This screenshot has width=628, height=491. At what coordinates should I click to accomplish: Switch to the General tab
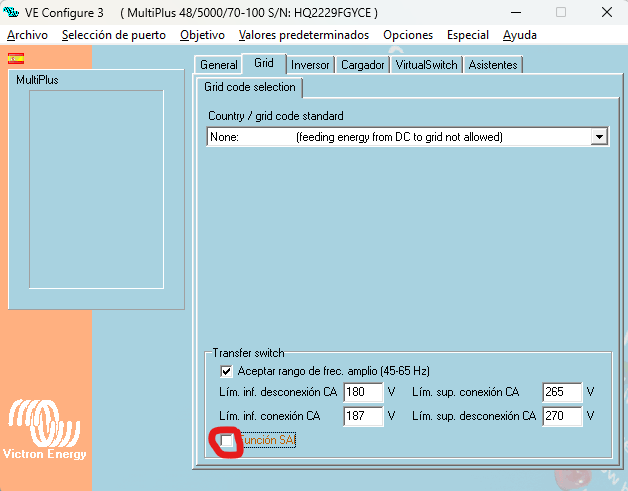click(x=219, y=65)
